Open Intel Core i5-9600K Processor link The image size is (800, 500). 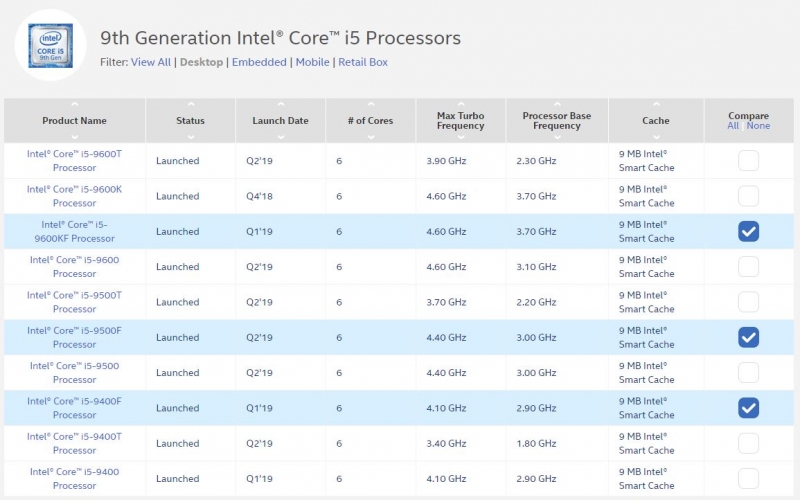tap(74, 196)
